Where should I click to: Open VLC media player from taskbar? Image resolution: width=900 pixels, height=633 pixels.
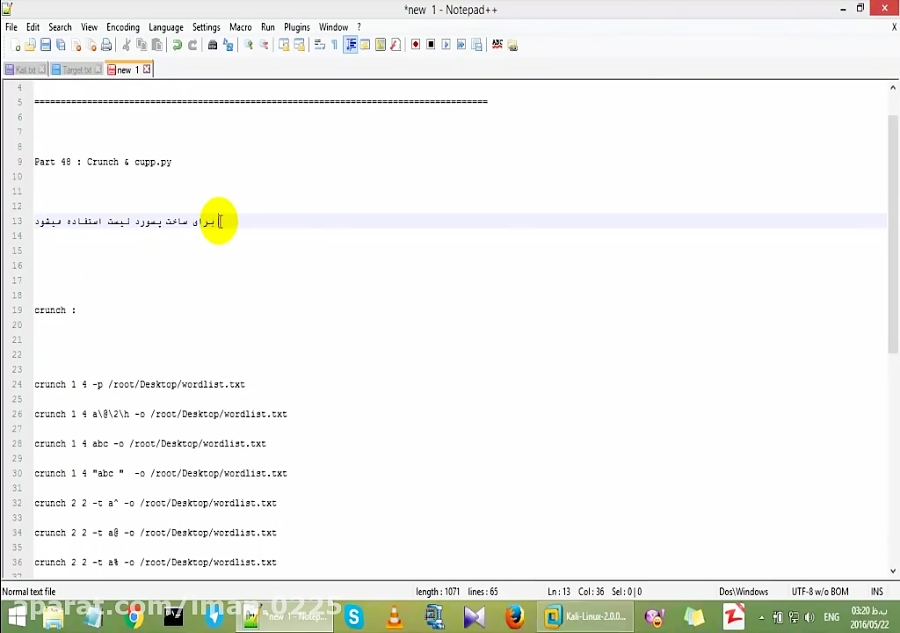point(394,617)
